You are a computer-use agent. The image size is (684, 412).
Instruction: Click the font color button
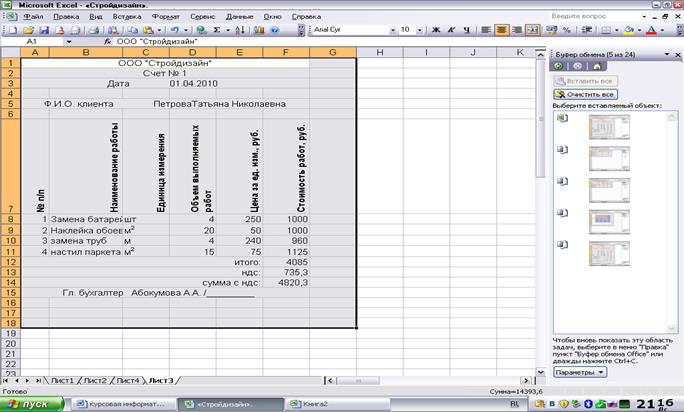(x=651, y=31)
